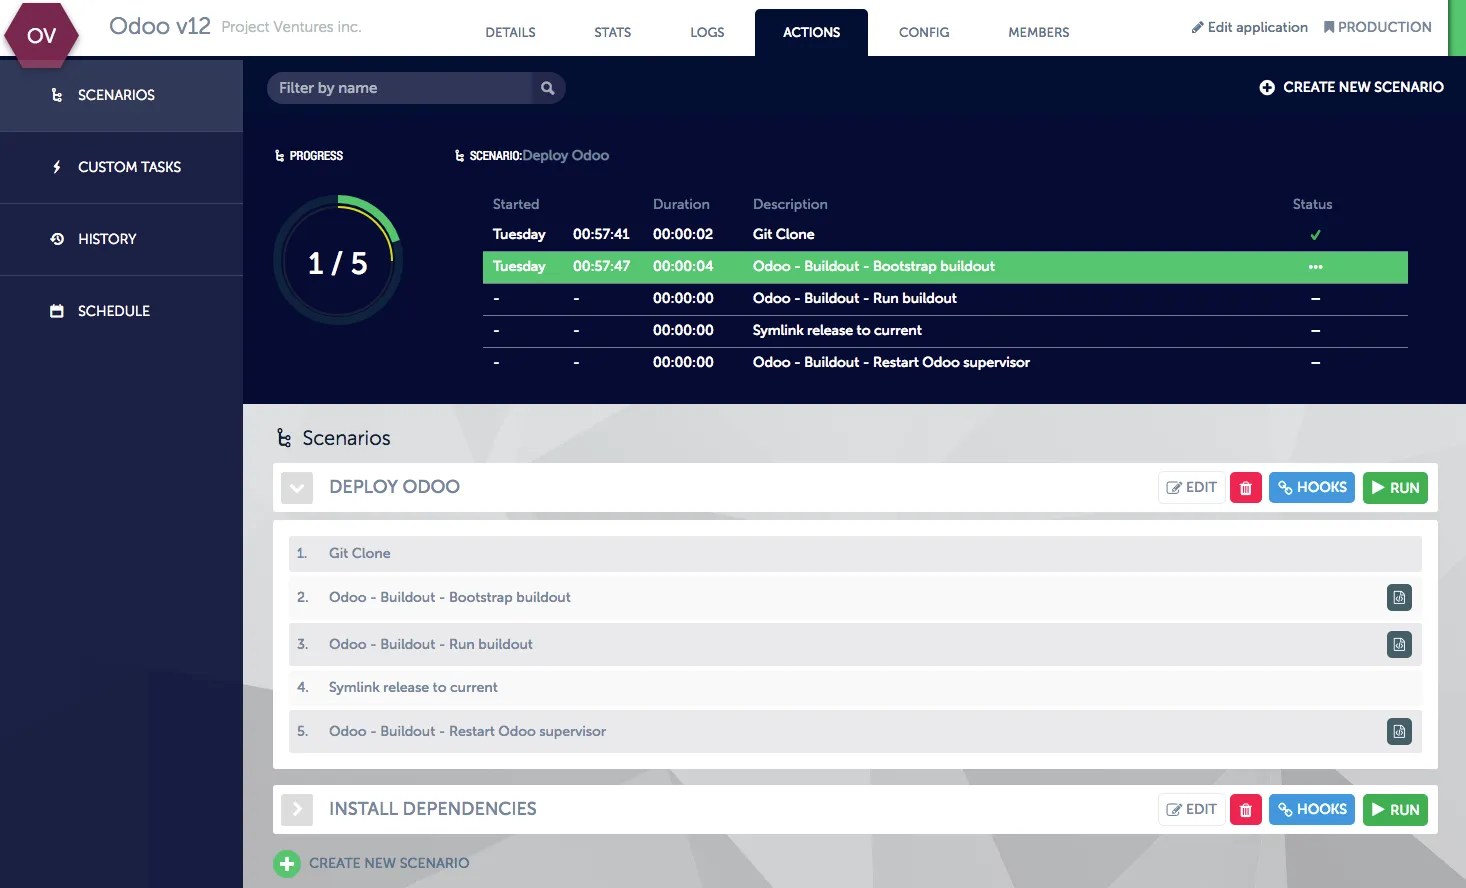Collapse the Deploy Odoo scenario

[x=297, y=488]
